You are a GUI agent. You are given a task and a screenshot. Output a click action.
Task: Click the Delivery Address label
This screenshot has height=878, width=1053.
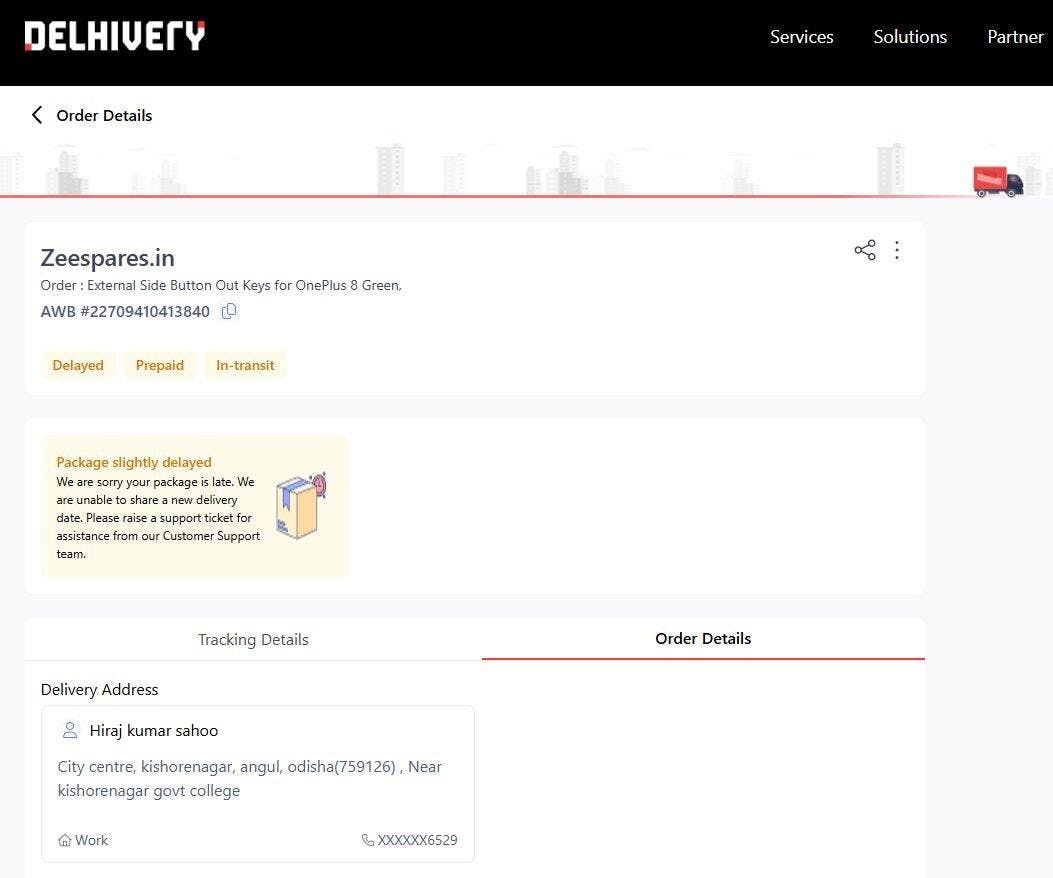[x=99, y=689]
